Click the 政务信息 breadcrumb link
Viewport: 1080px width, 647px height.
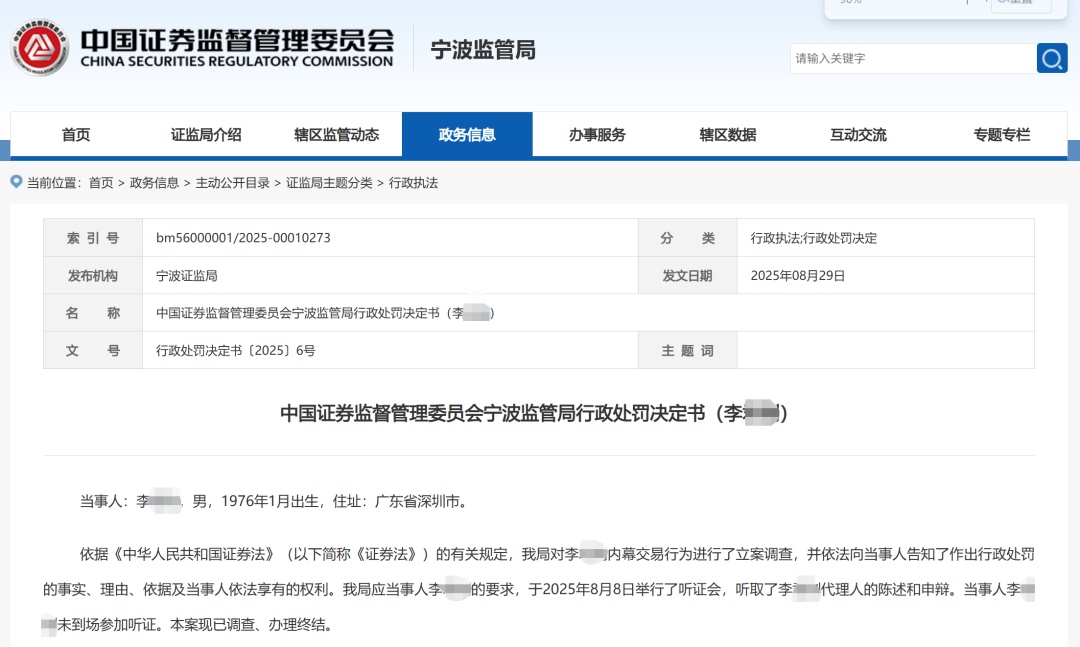click(154, 183)
